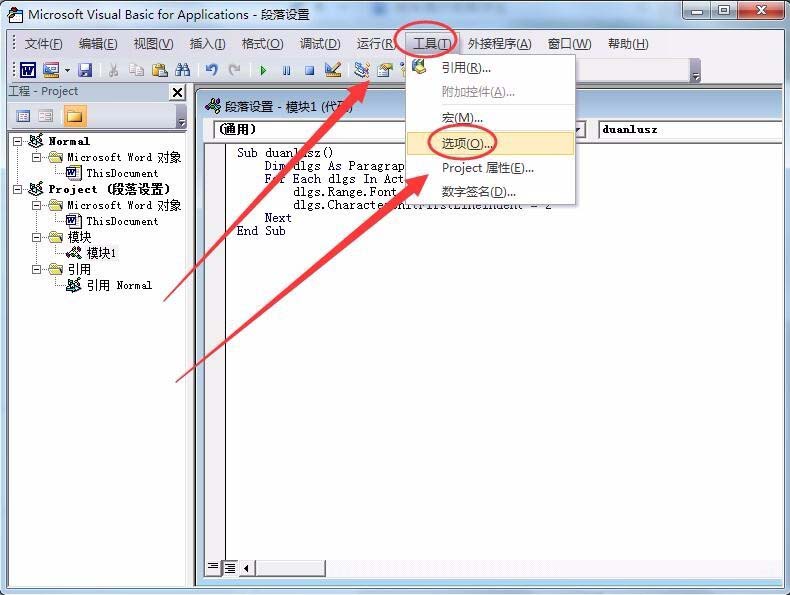Screen dimensions: 790x595
Task: Click the Find binoculars icon
Action: click(182, 70)
